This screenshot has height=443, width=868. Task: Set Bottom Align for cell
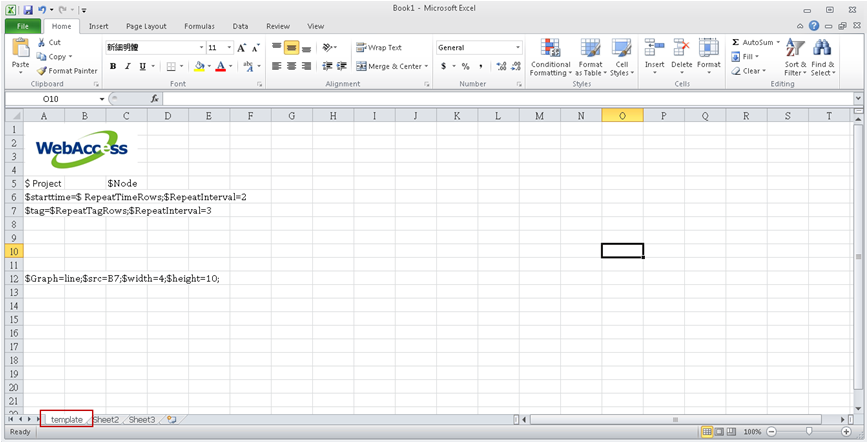point(306,48)
